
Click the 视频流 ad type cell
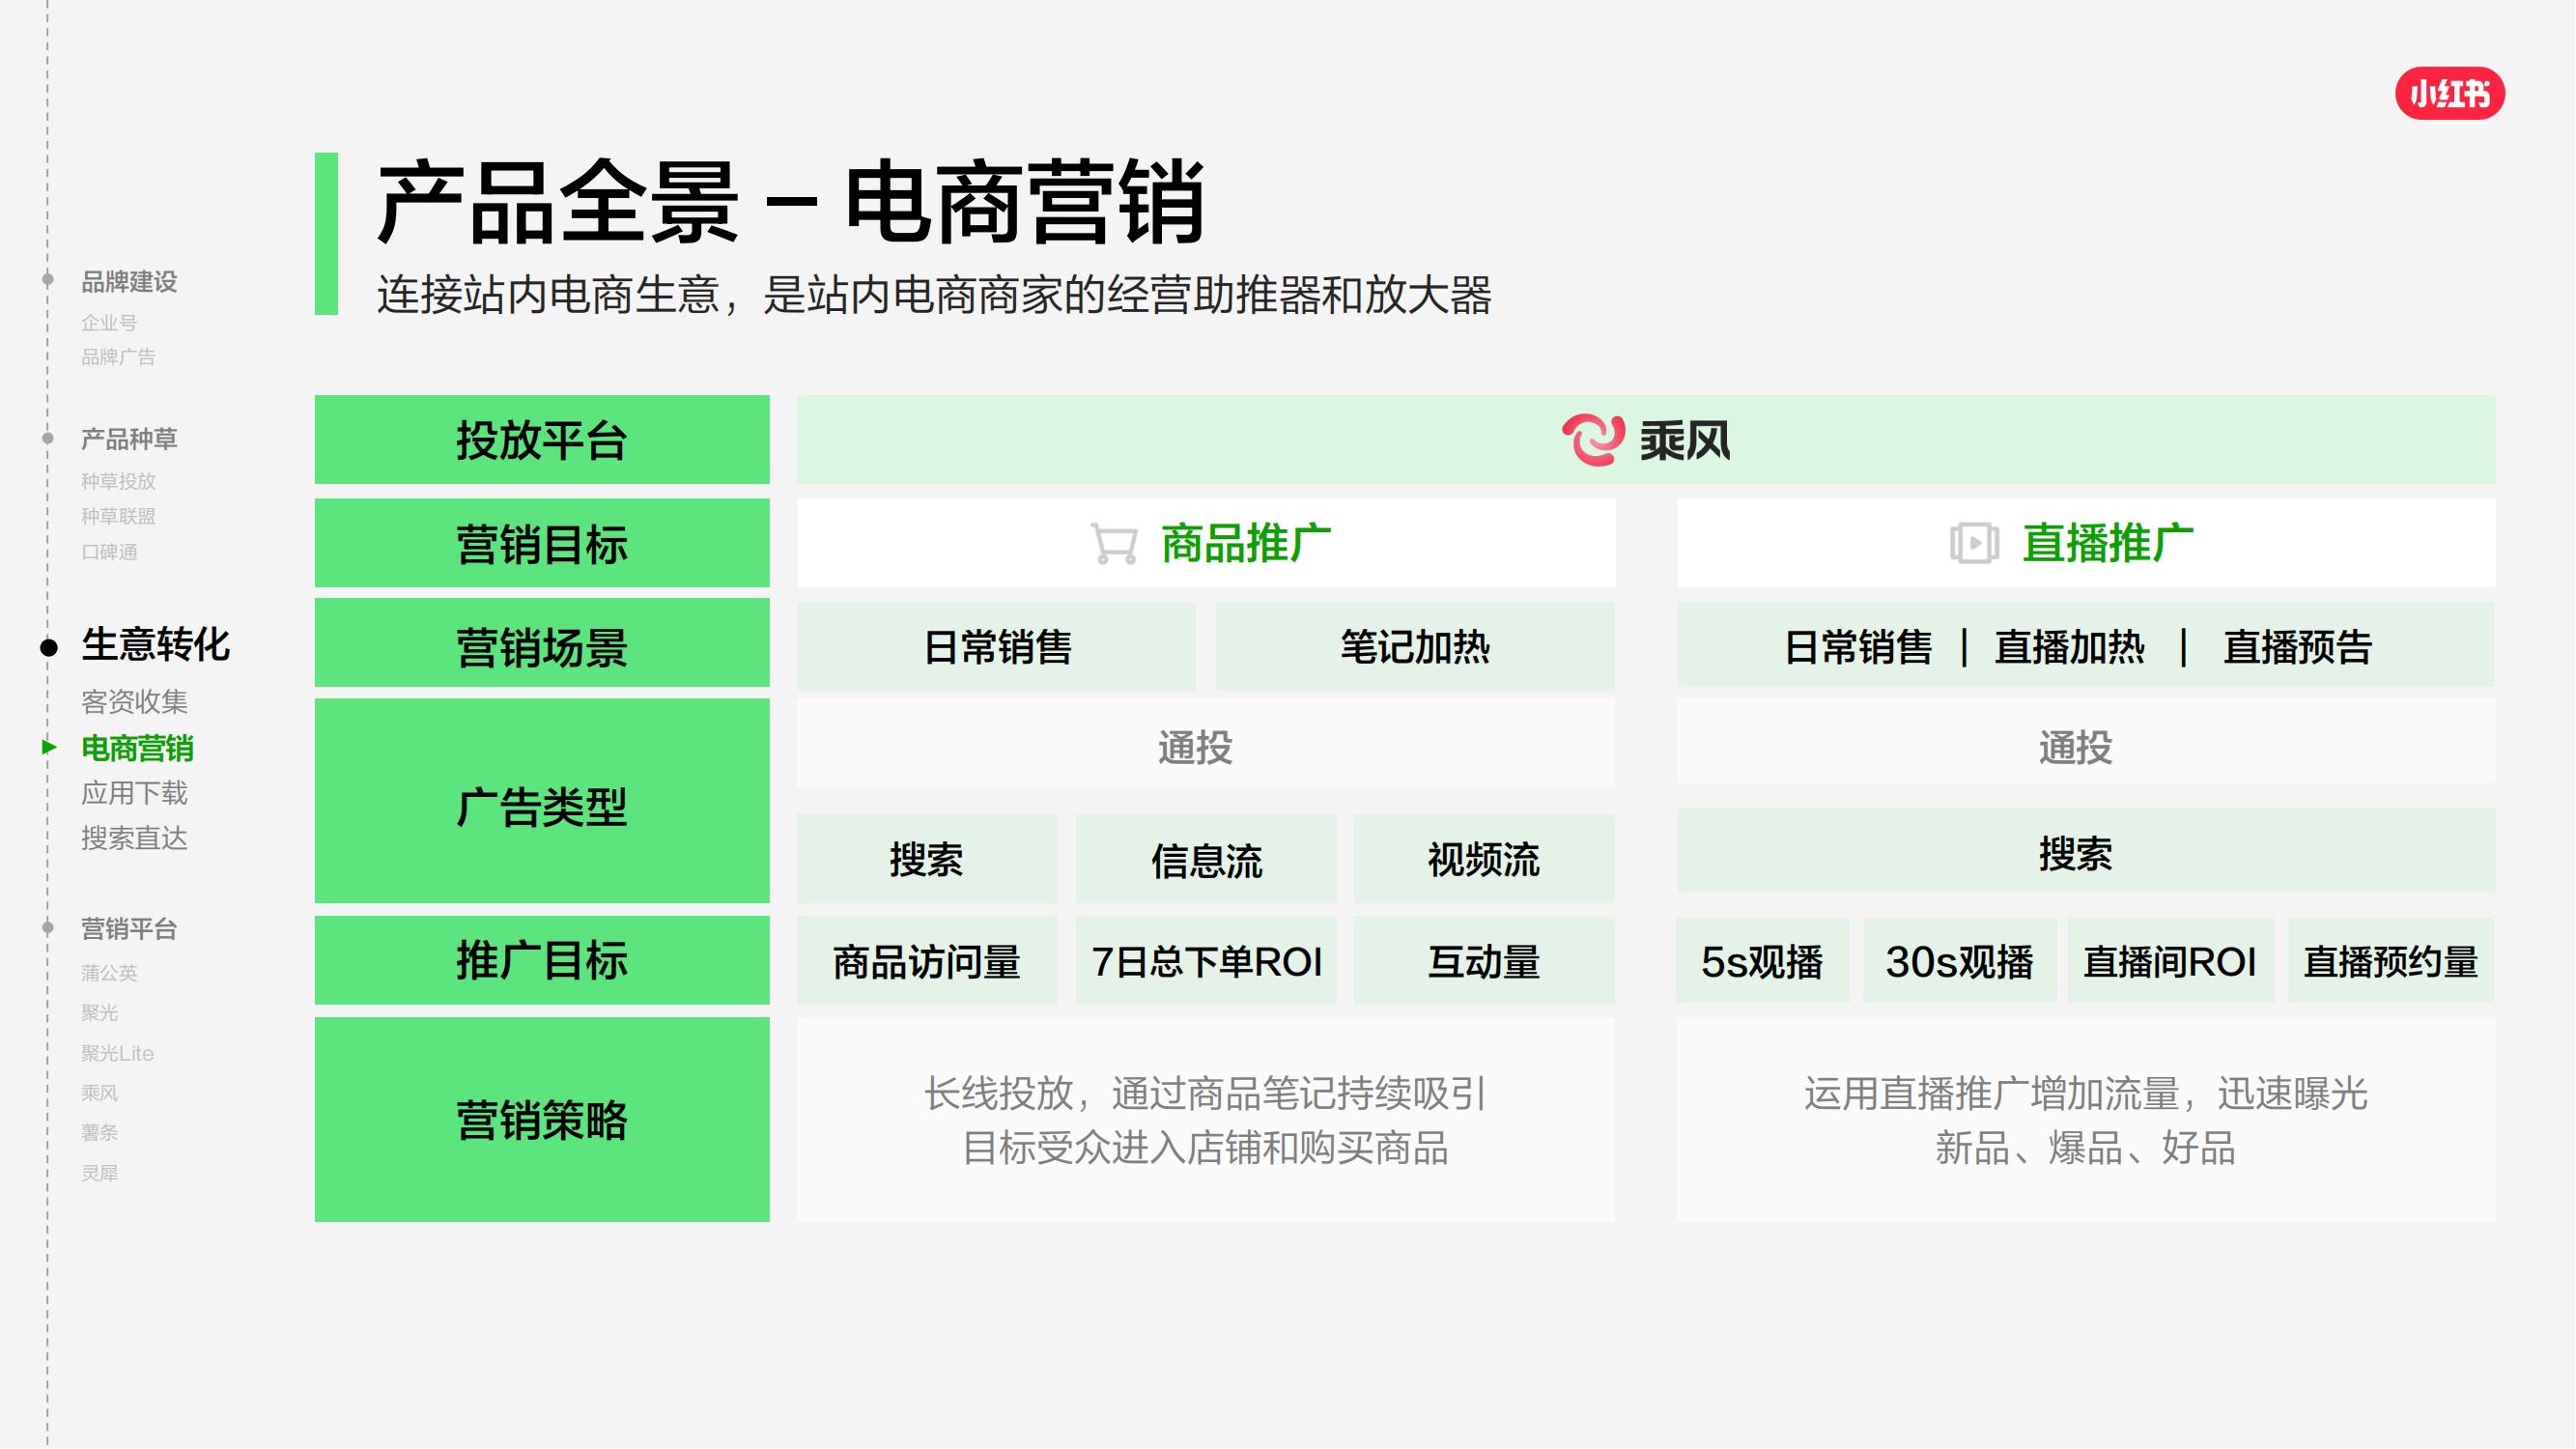[x=1484, y=859]
